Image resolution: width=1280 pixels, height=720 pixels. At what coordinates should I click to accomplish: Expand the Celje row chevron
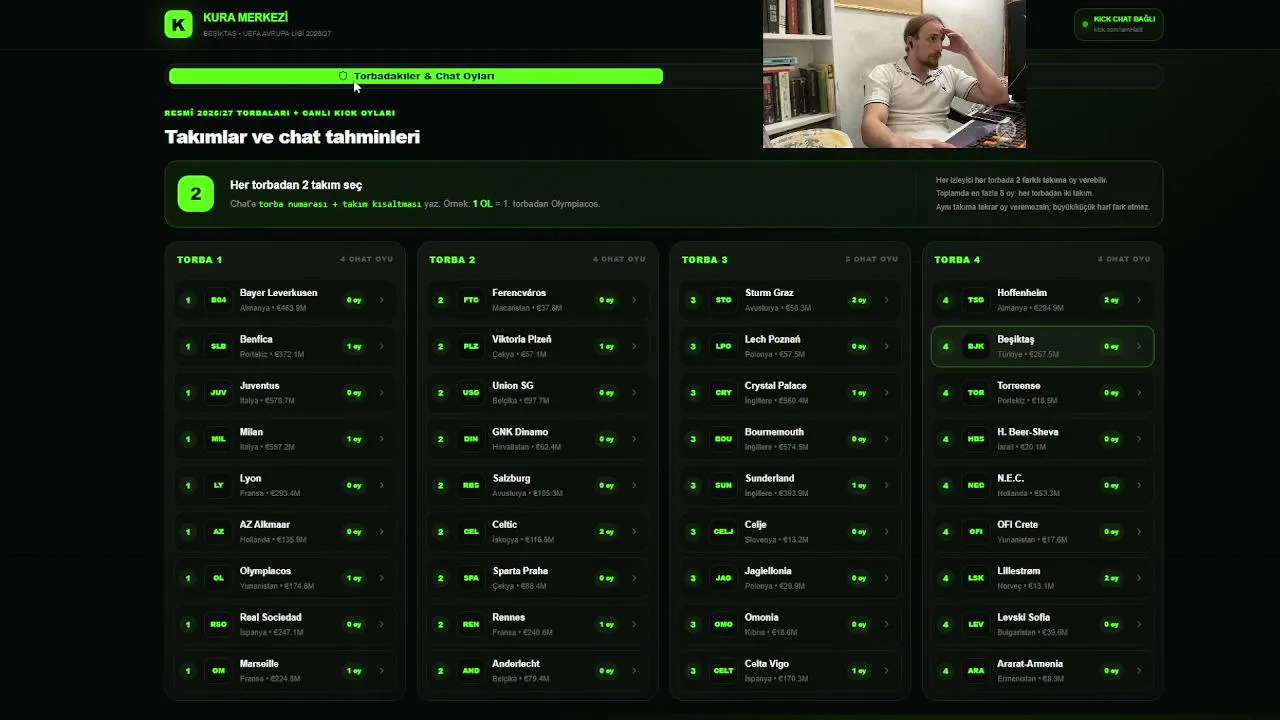886,532
